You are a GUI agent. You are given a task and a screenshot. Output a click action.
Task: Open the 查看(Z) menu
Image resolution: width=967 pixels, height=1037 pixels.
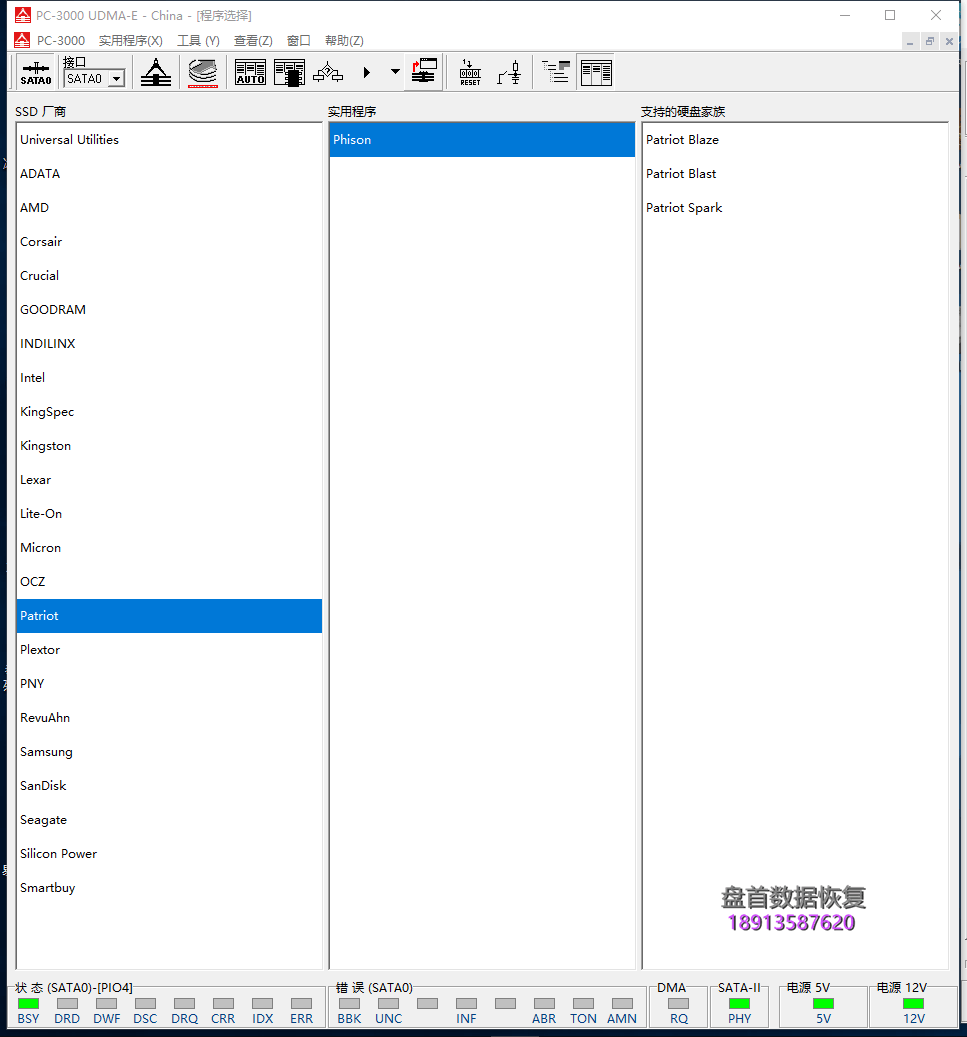click(x=253, y=41)
